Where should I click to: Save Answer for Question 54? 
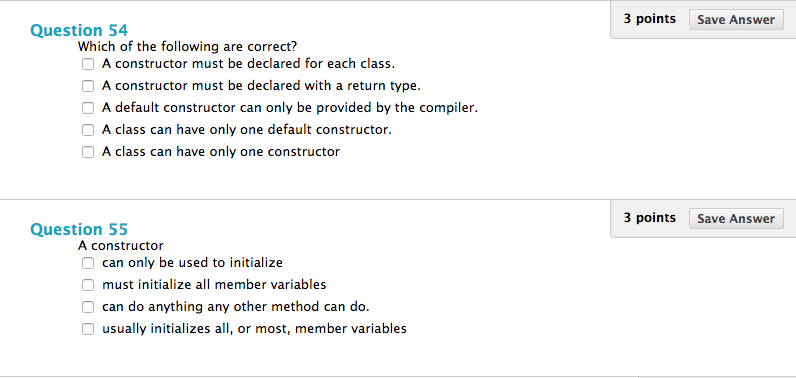[736, 20]
